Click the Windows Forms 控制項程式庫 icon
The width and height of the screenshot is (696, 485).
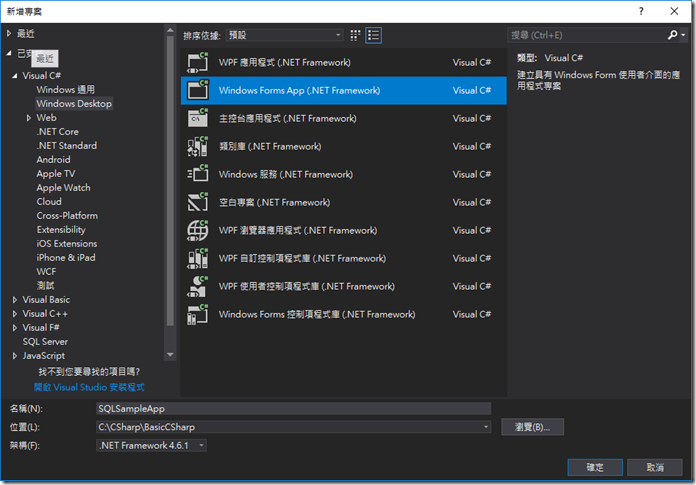pyautogui.click(x=198, y=314)
